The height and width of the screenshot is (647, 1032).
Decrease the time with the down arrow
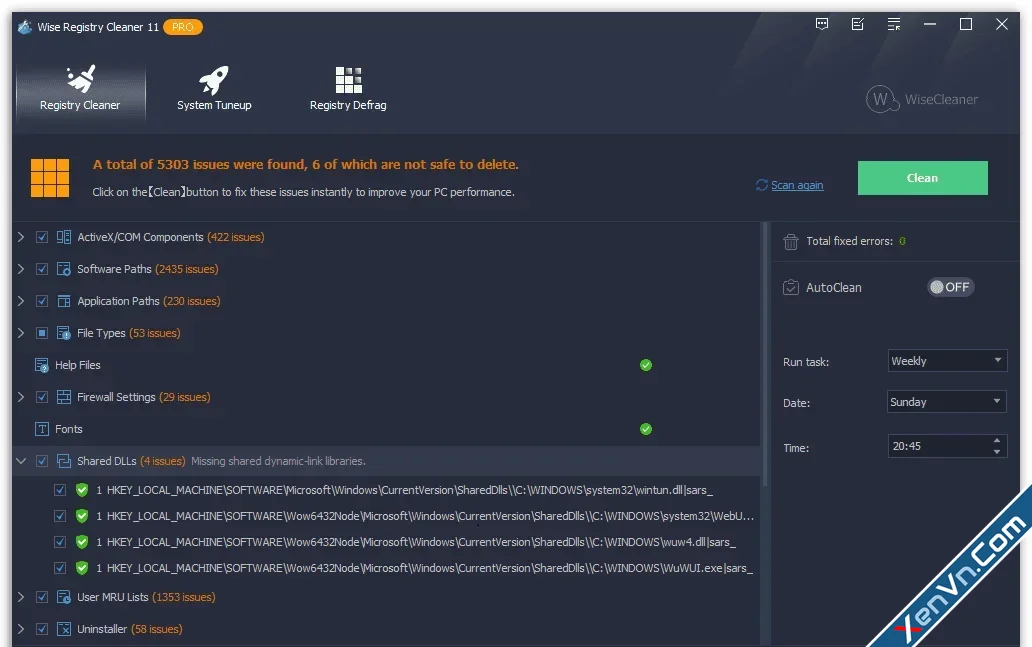pyautogui.click(x=997, y=452)
